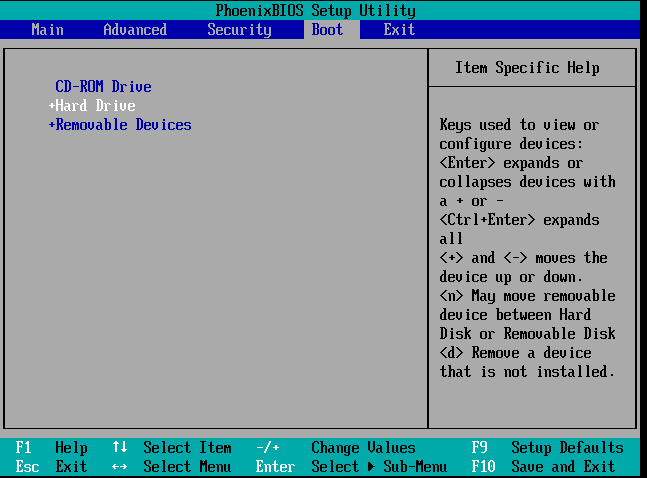Click the 'Enter' key label in footer
Screen dimensions: 647x478
pos(275,466)
